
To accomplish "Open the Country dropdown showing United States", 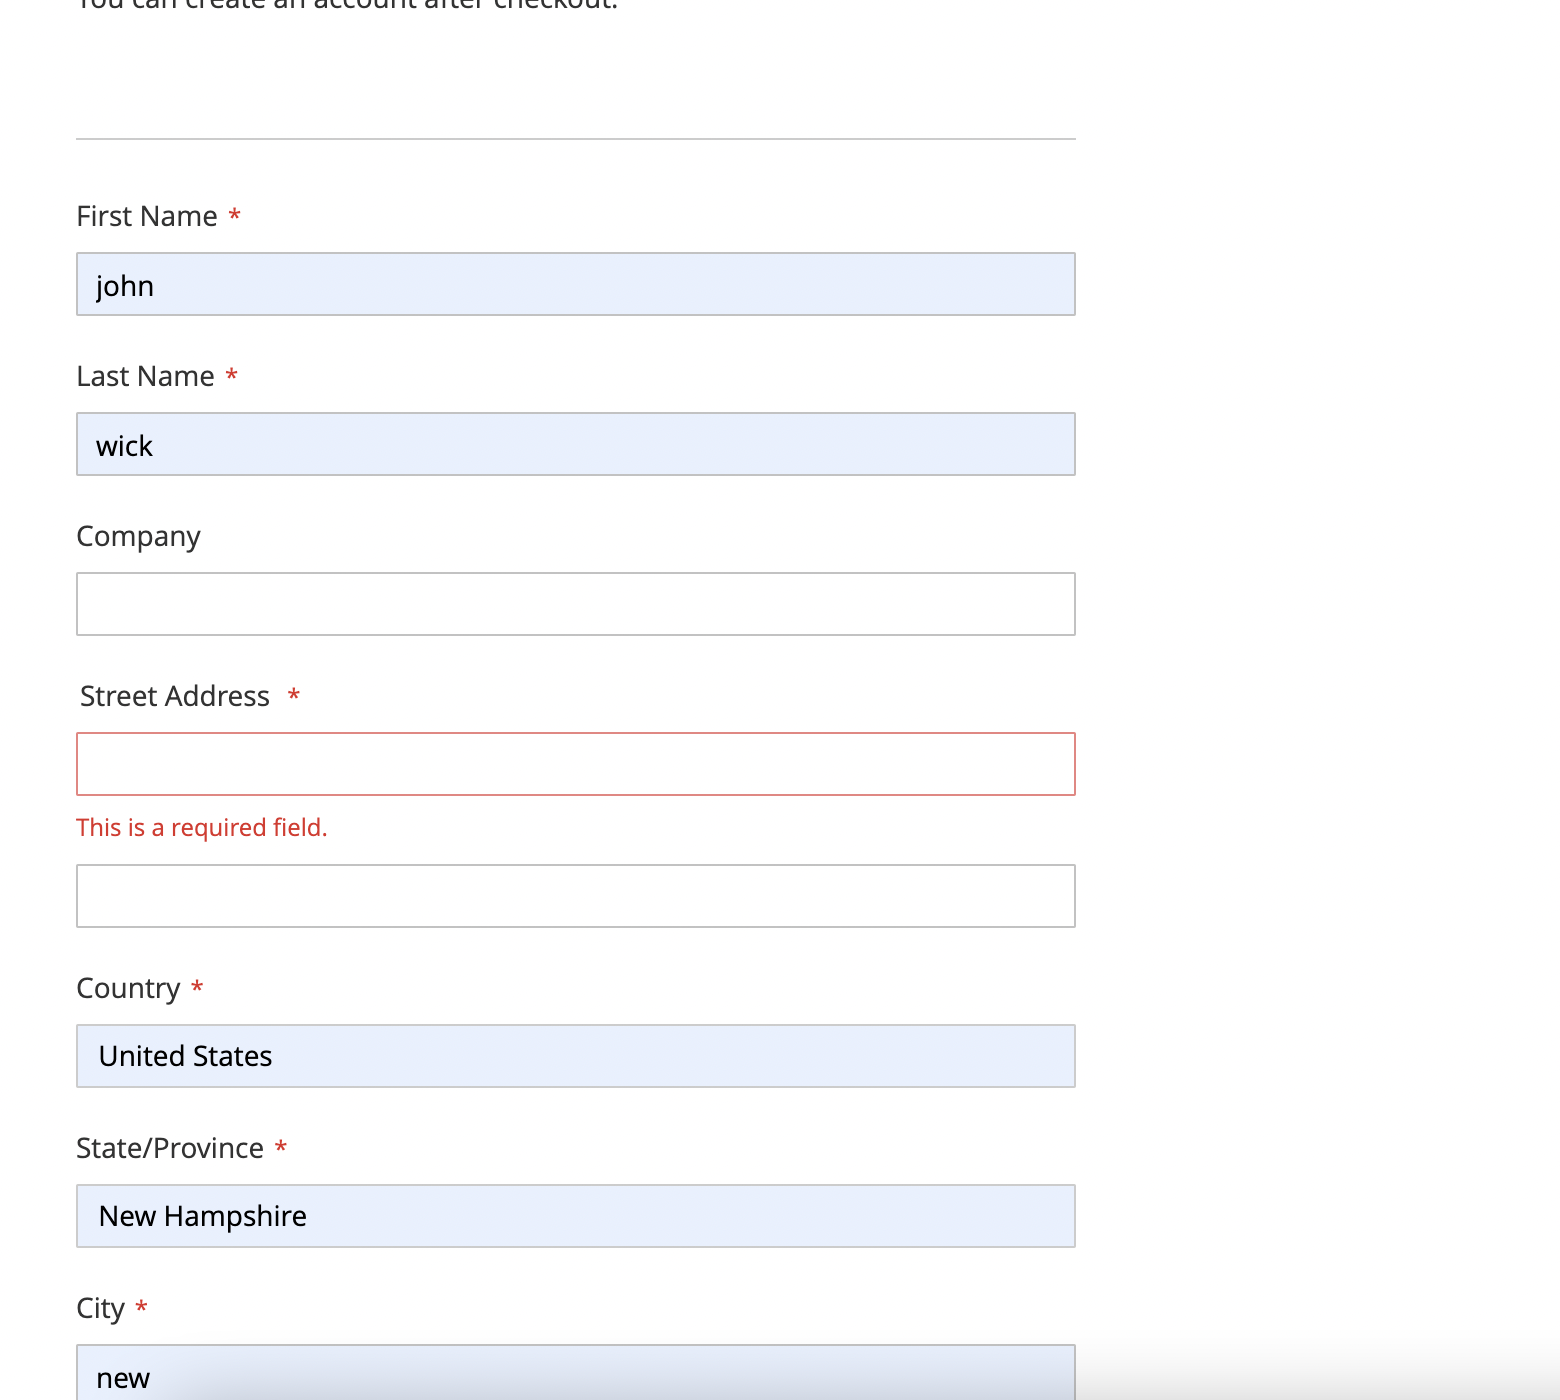I will point(575,1055).
